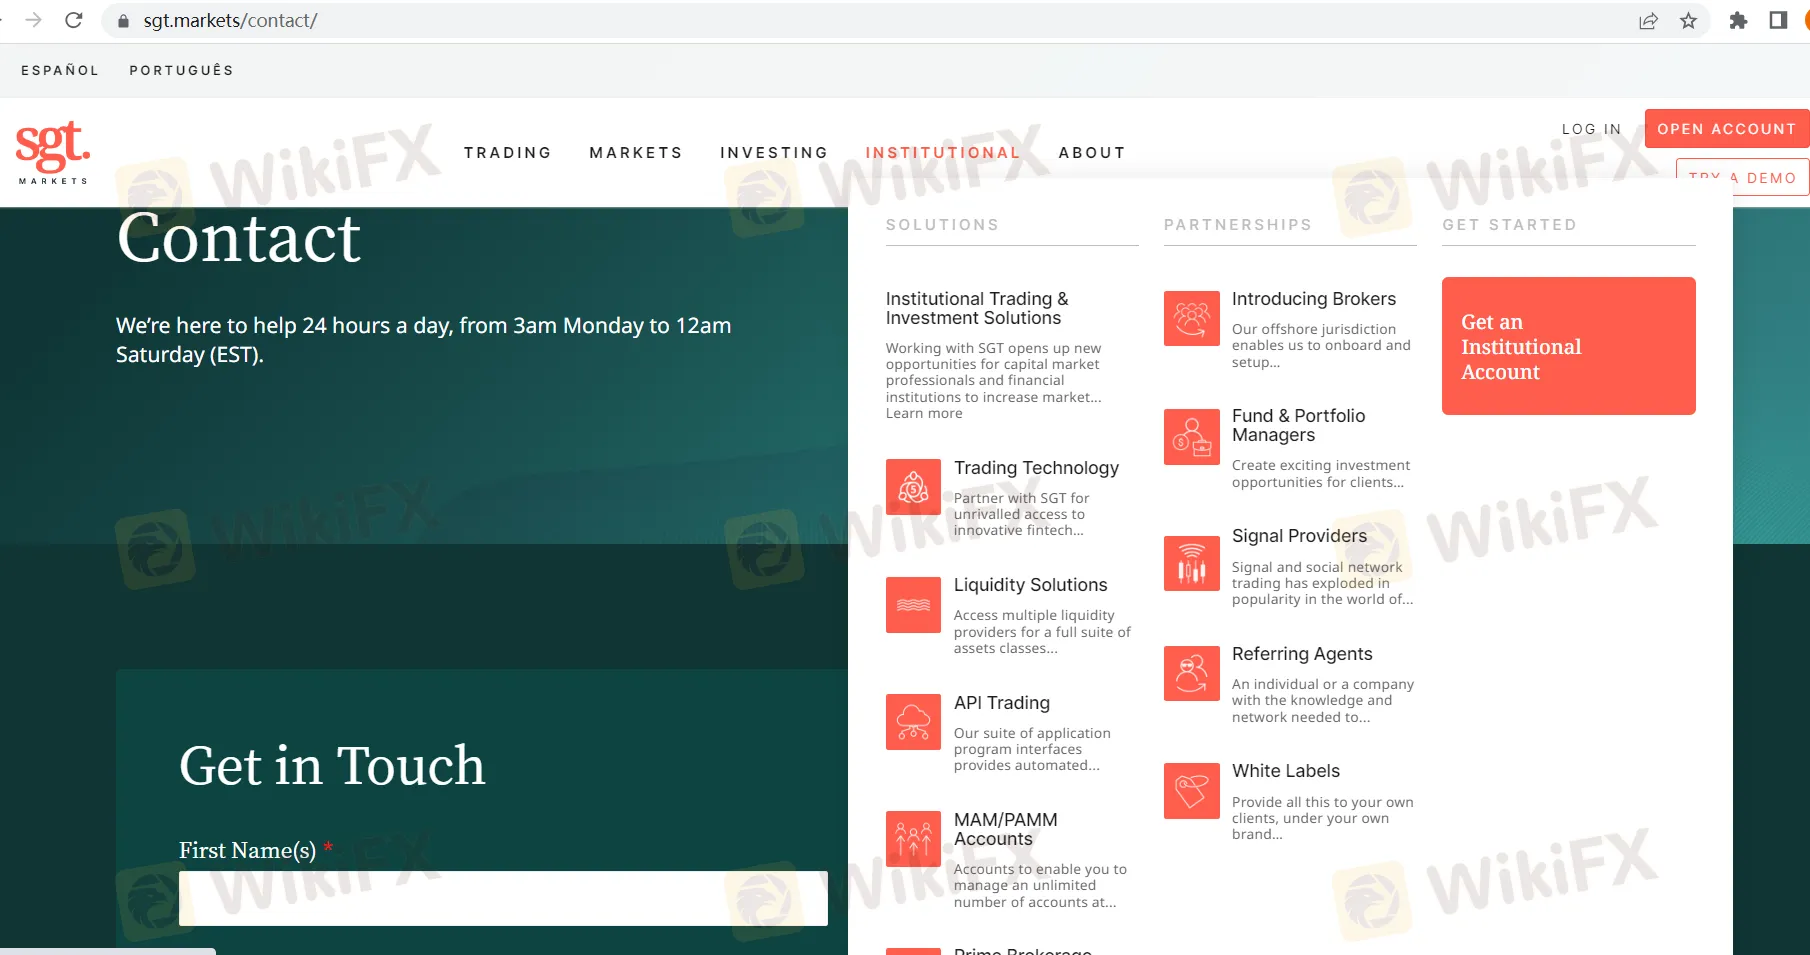Click the GET STARTED column heading
The height and width of the screenshot is (955, 1810).
tap(1509, 225)
